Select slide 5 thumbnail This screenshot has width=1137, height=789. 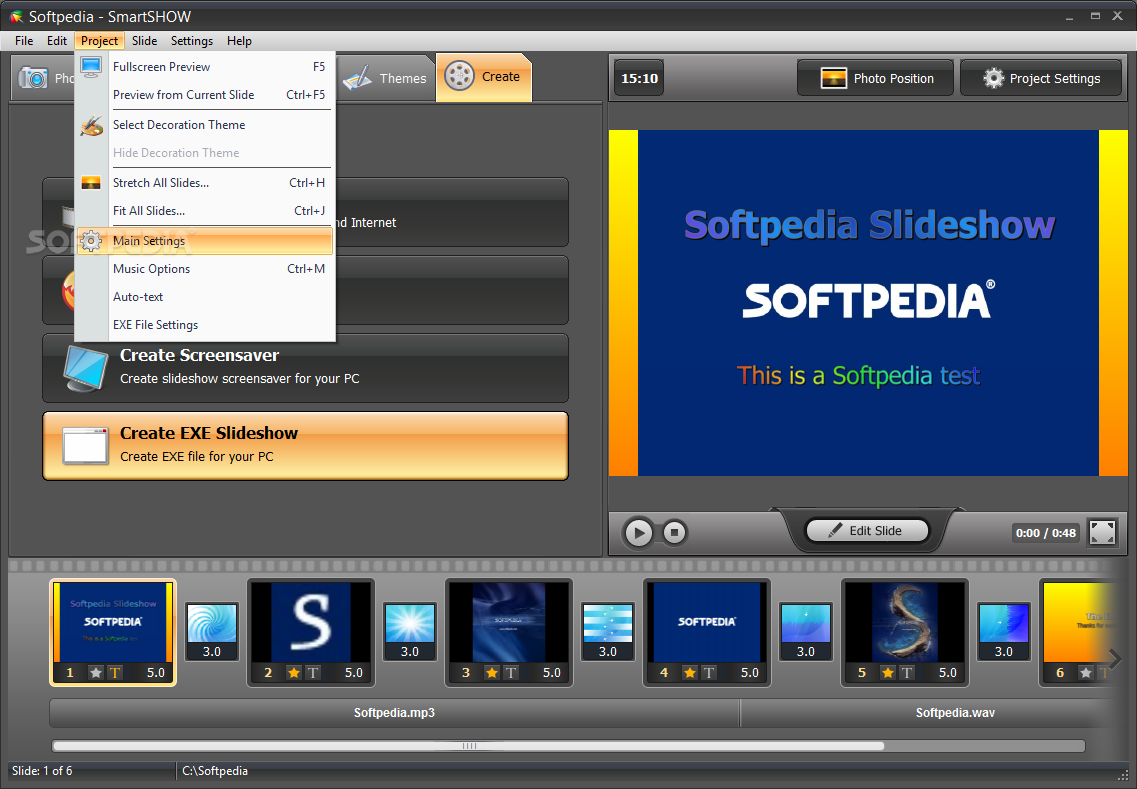coord(905,632)
